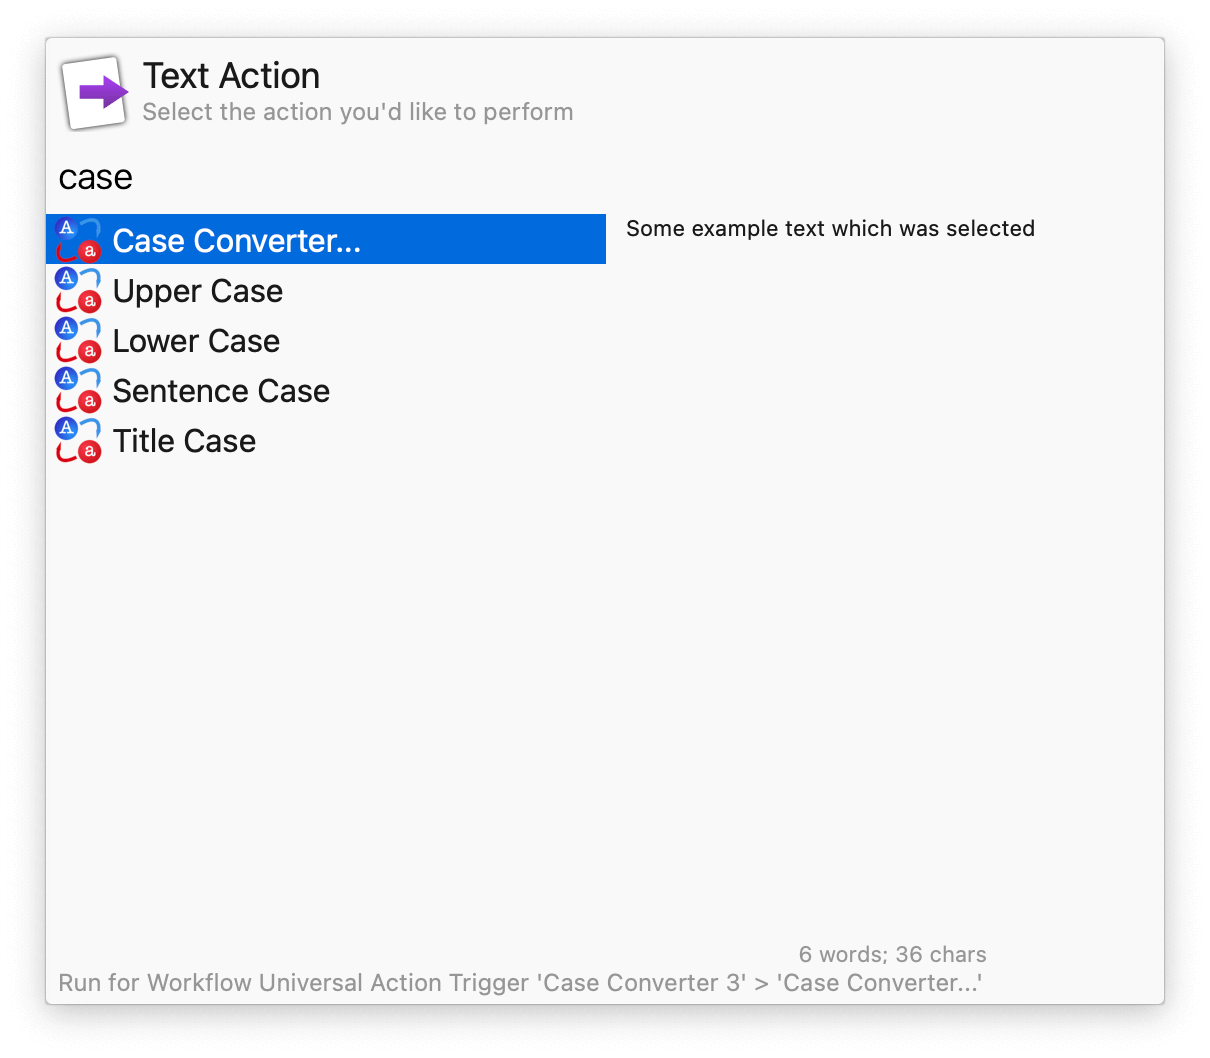Viewport: 1210px width, 1058px height.
Task: Click the 'Select the action' subtitle text
Action: pyautogui.click(x=357, y=112)
